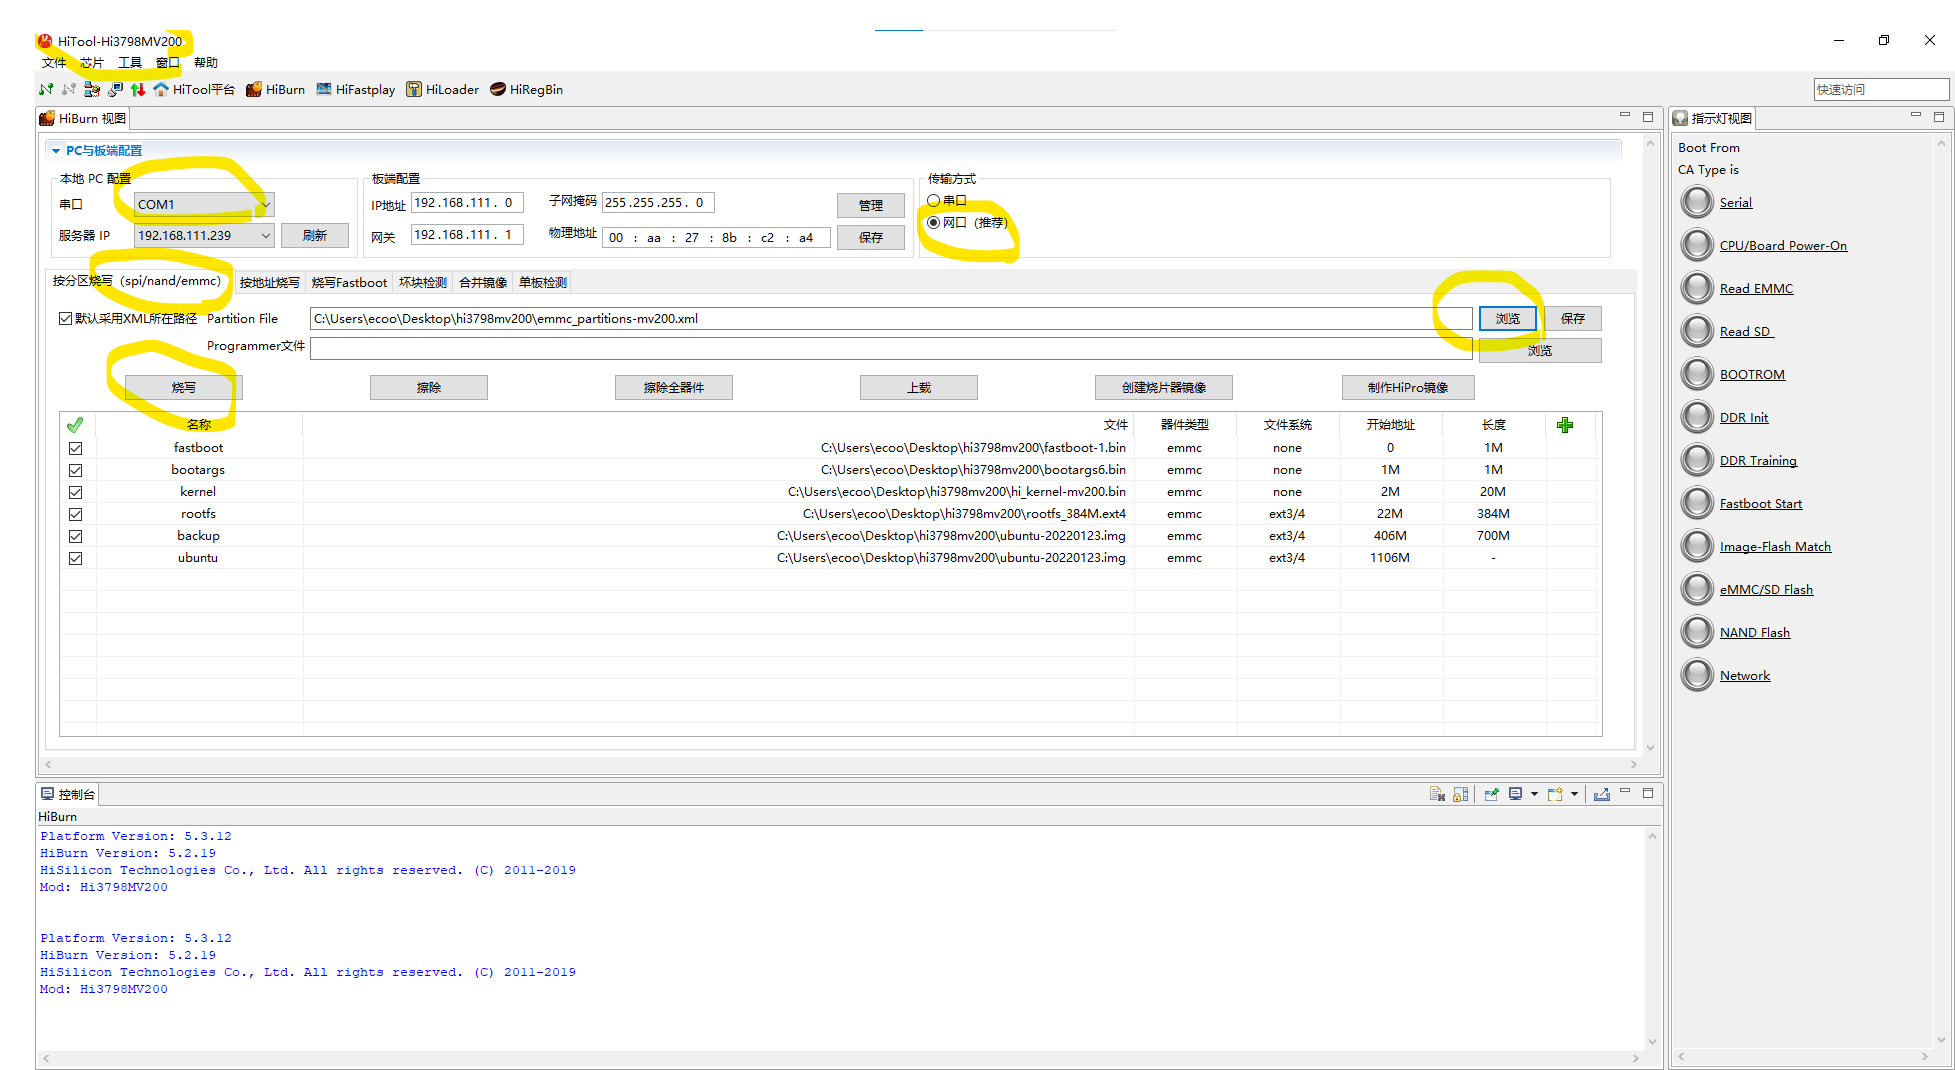The width and height of the screenshot is (1955, 1070).
Task: Uncheck the rootfs partition row
Action: [x=75, y=514]
